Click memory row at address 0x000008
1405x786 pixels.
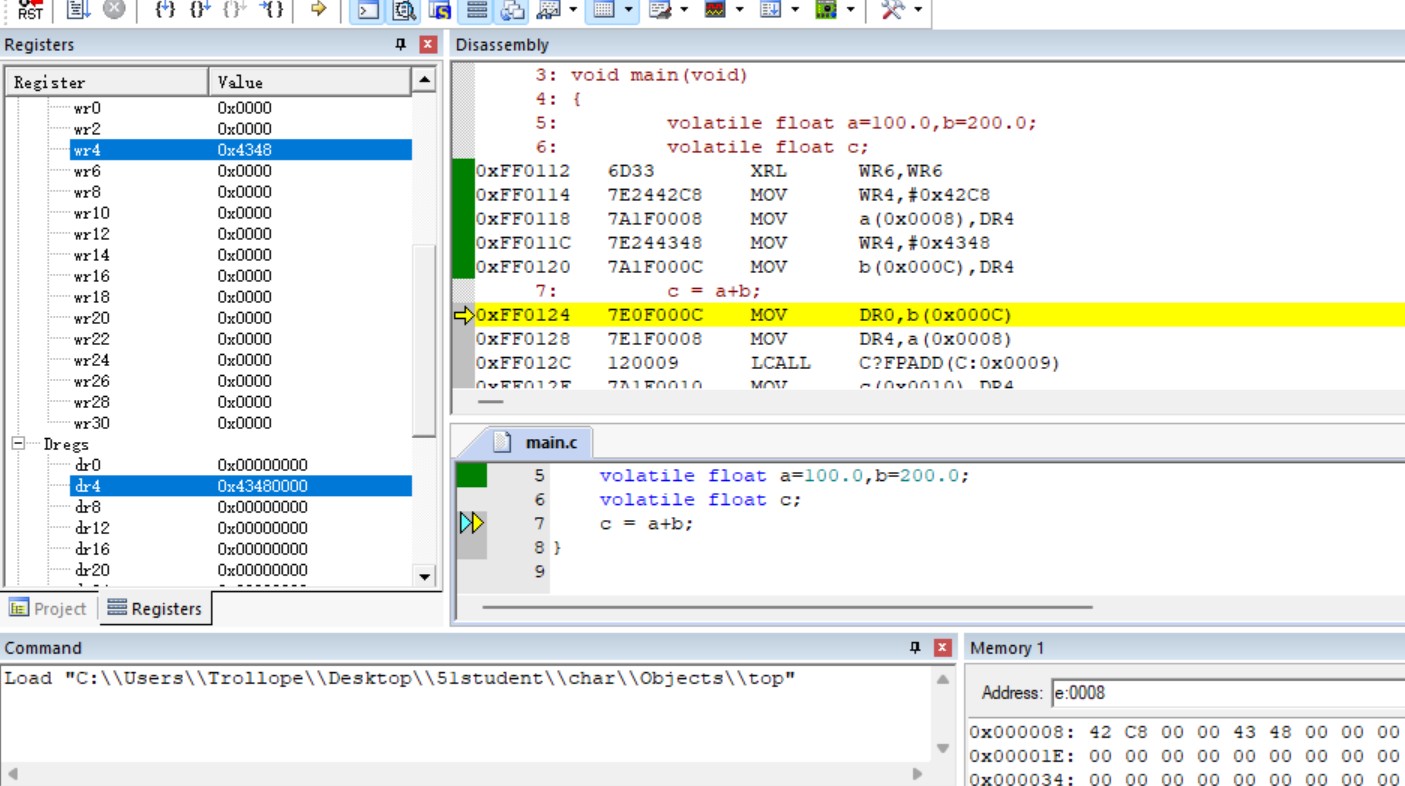coord(1186,732)
